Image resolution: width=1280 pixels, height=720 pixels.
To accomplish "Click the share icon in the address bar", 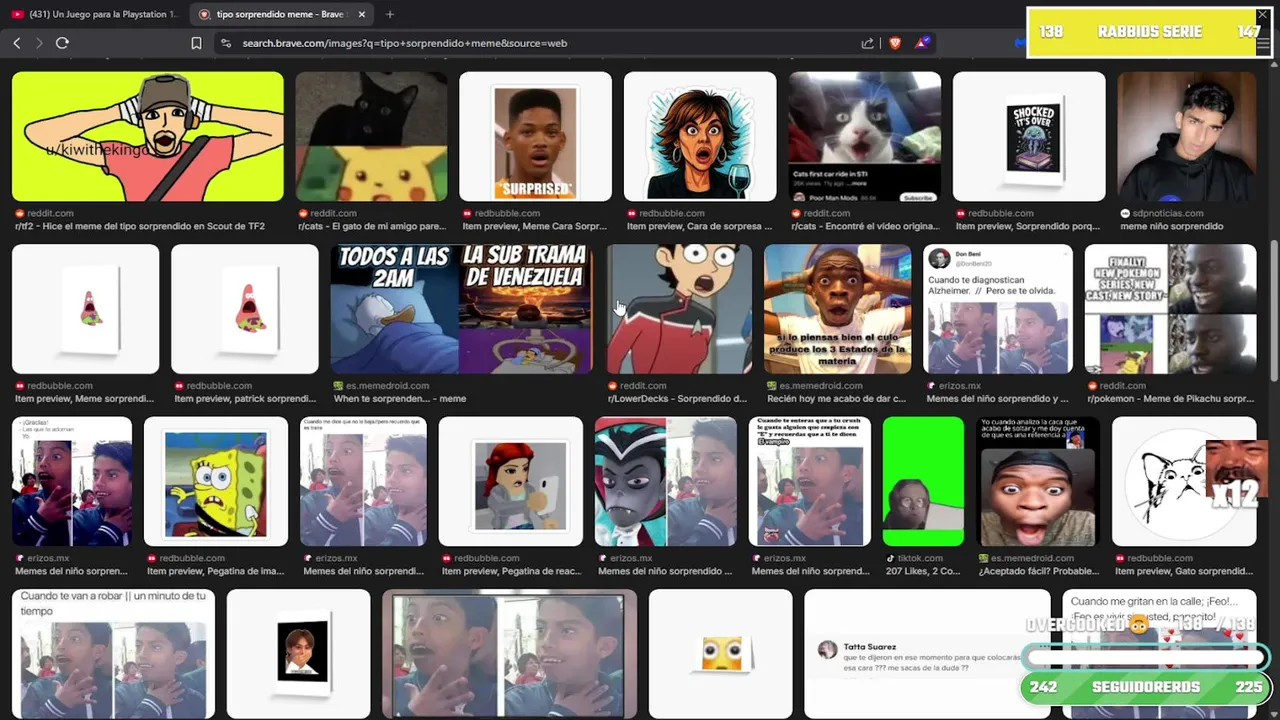I will [x=867, y=43].
